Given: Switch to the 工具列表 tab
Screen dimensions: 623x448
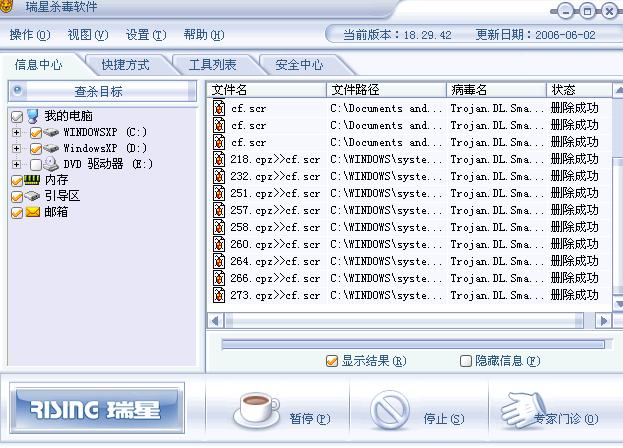Looking at the screenshot, I should click(x=213, y=64).
